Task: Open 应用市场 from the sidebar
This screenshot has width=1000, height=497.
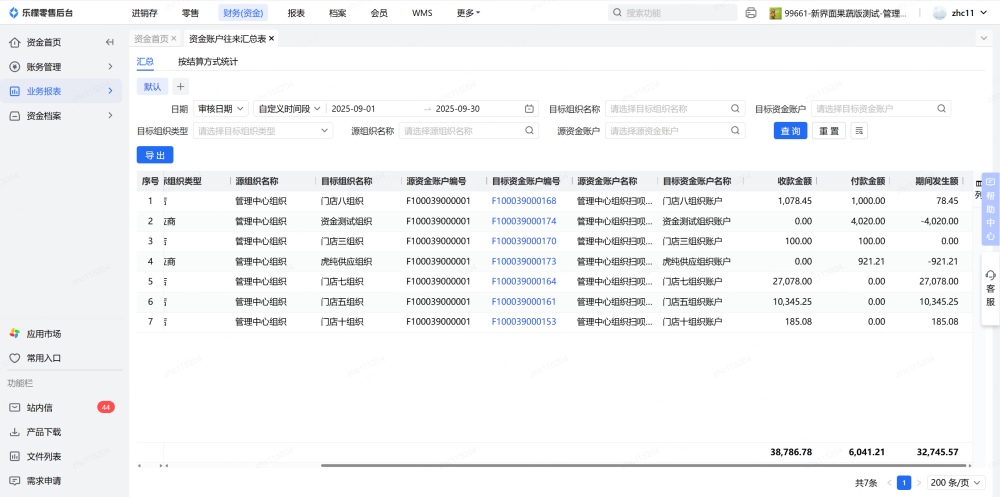Action: point(43,333)
